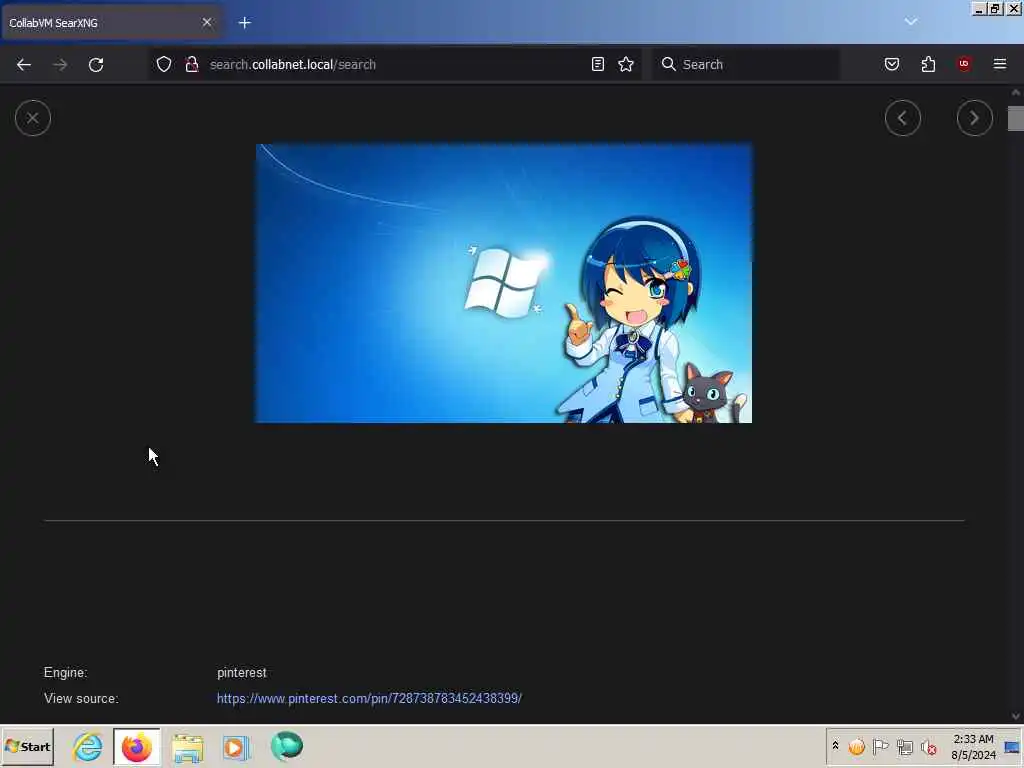The height and width of the screenshot is (768, 1024).
Task: Click scrollbar down arrow
Action: click(x=1016, y=716)
